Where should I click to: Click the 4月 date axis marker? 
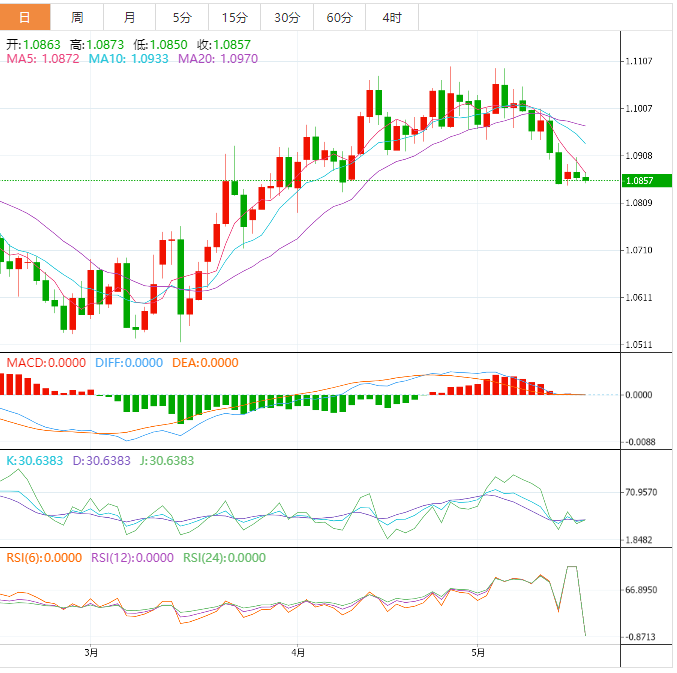click(x=297, y=653)
